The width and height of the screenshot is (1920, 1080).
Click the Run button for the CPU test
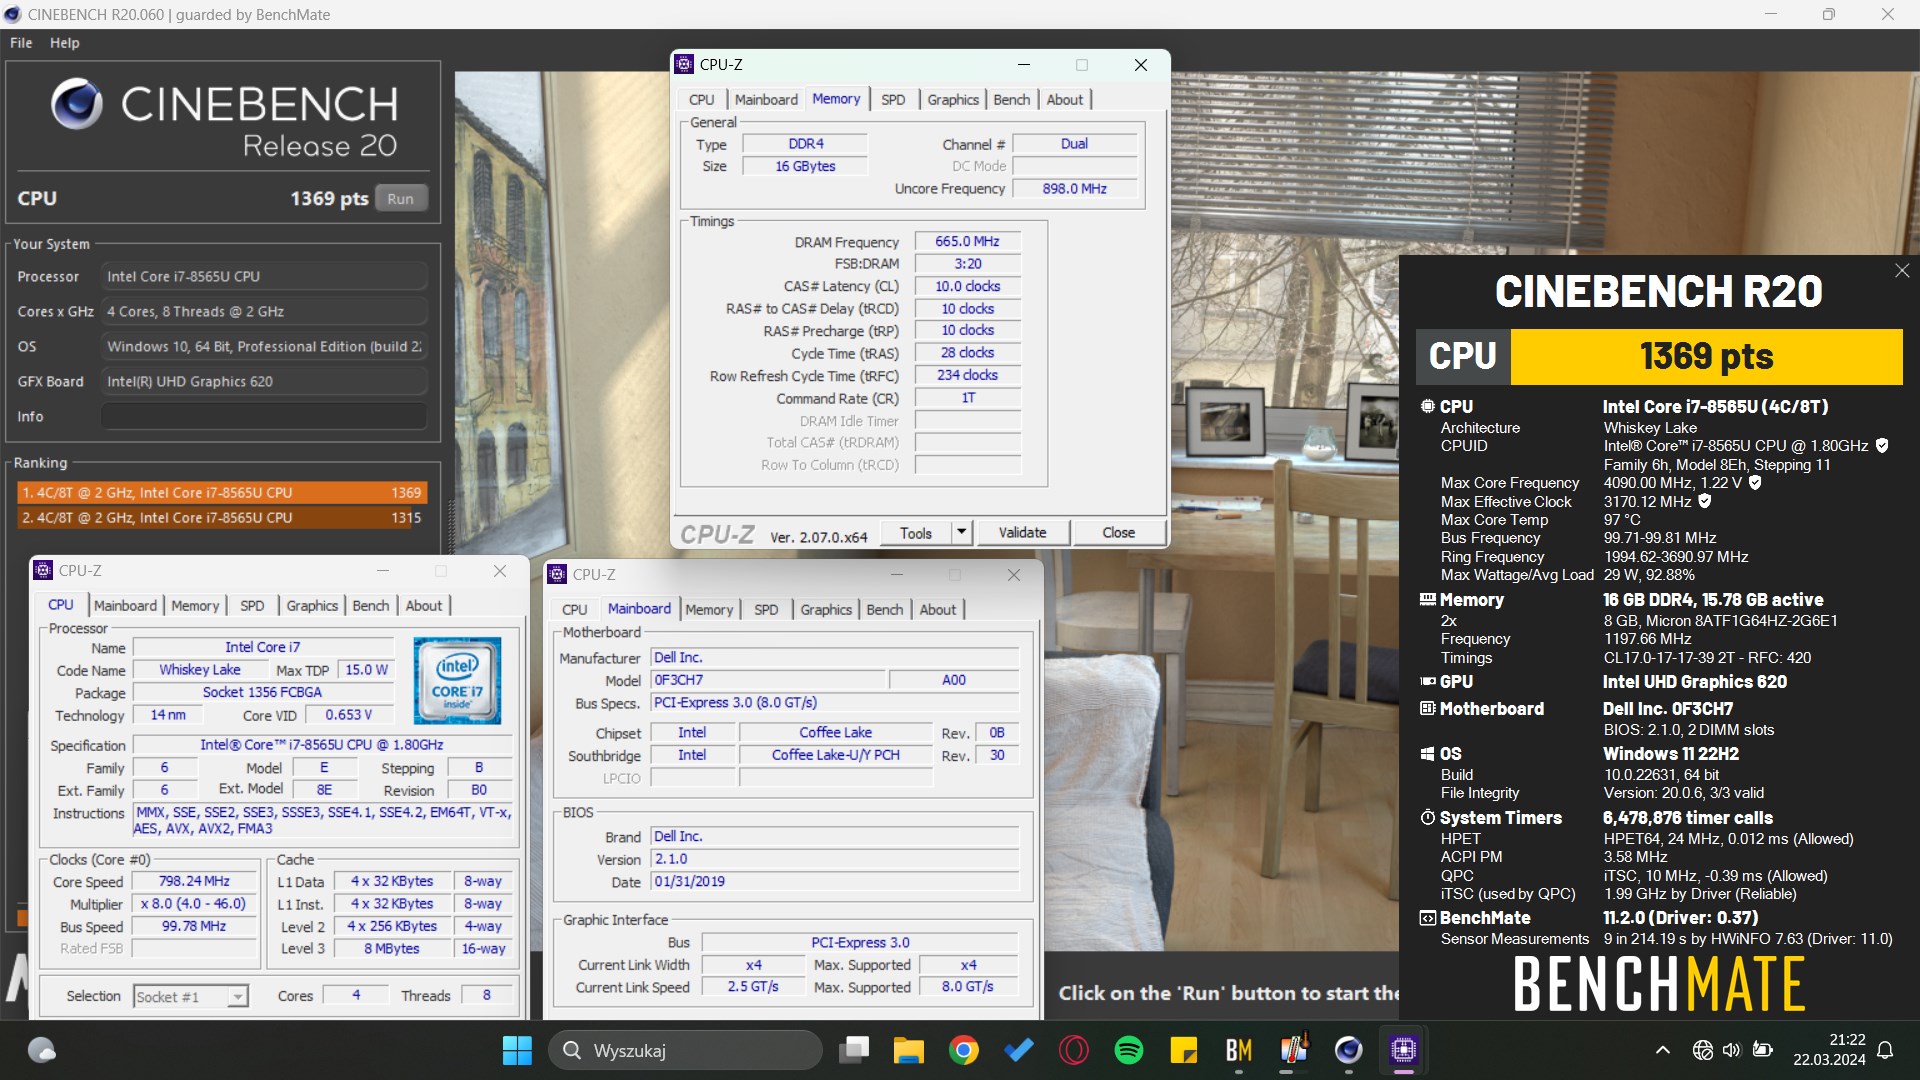click(x=401, y=198)
